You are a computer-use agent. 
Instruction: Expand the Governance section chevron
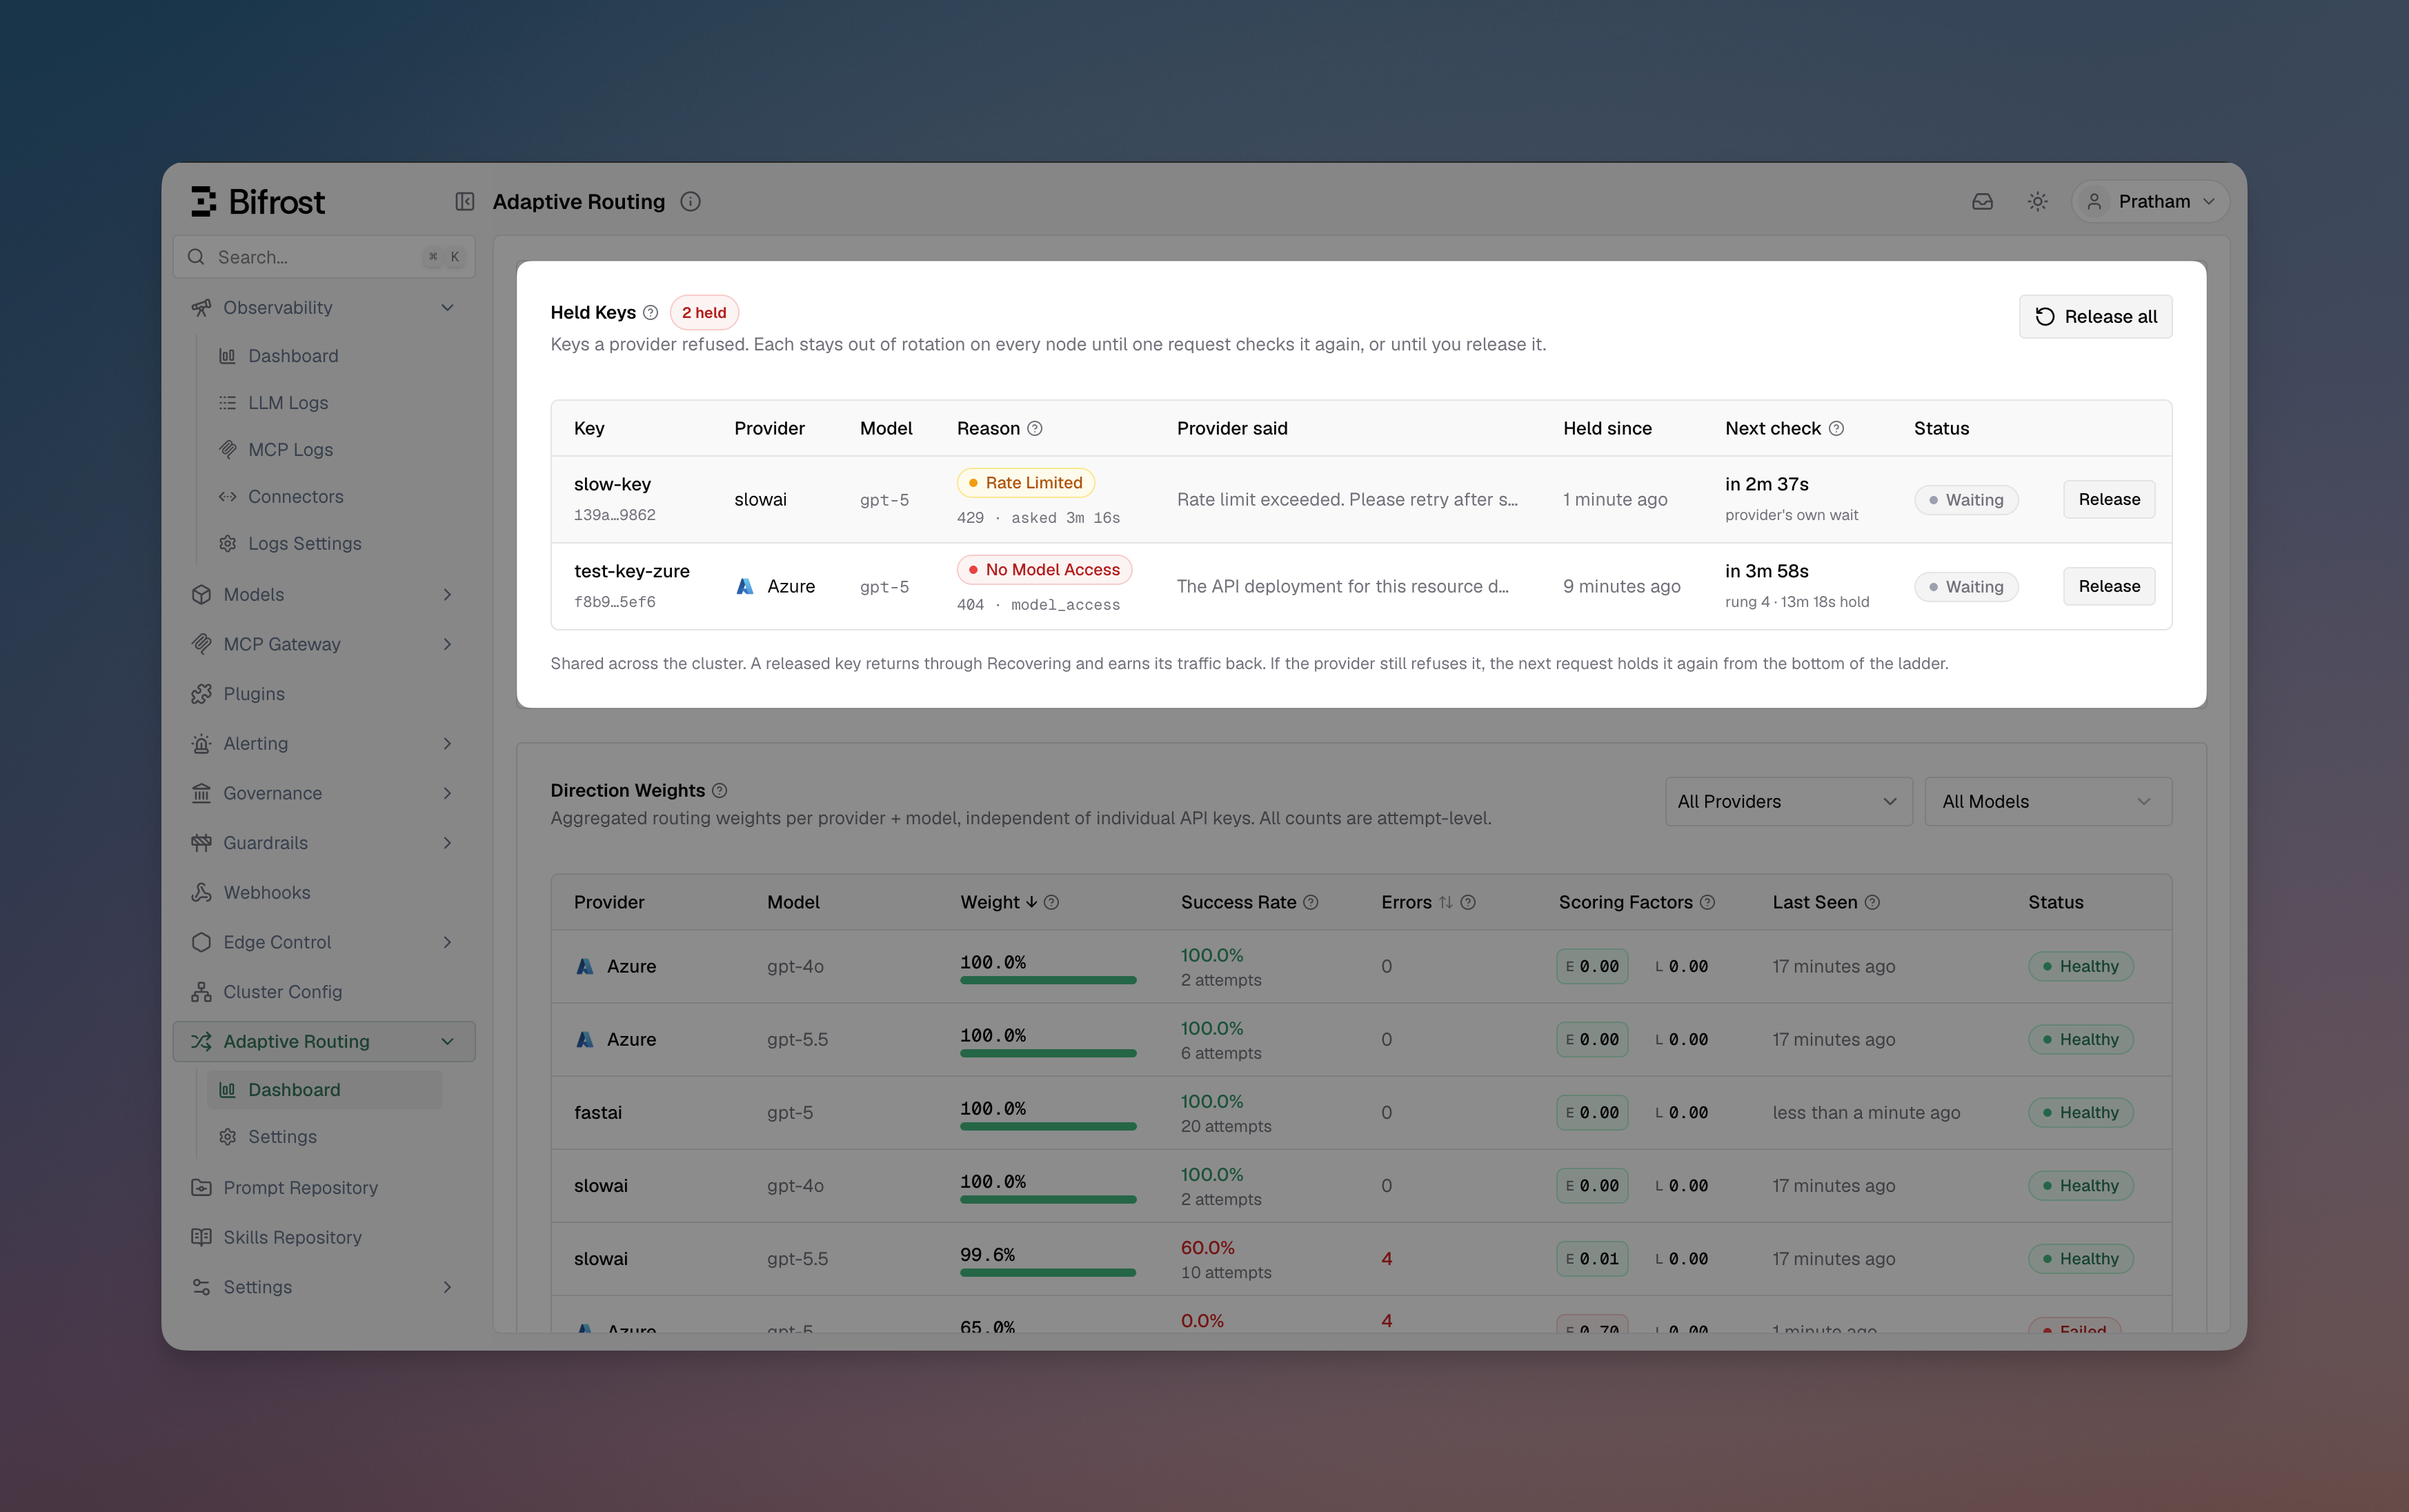click(447, 794)
